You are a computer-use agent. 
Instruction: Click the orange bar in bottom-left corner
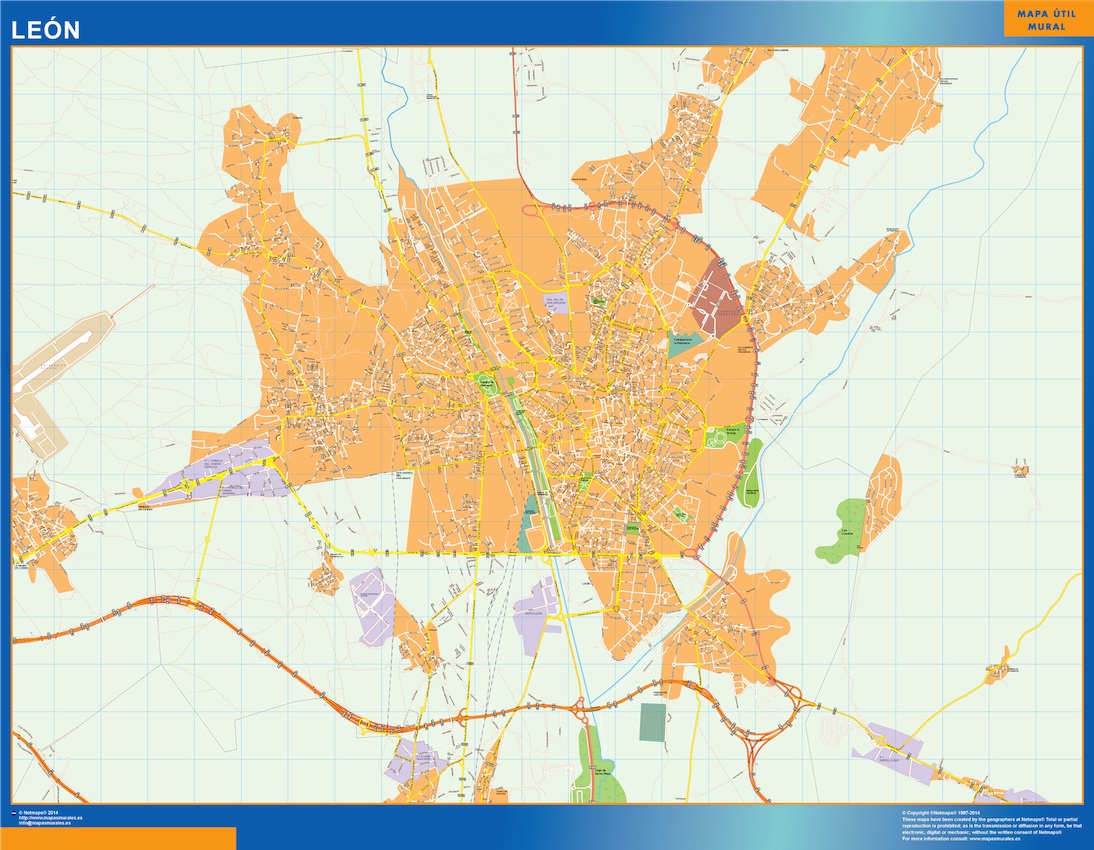118,838
